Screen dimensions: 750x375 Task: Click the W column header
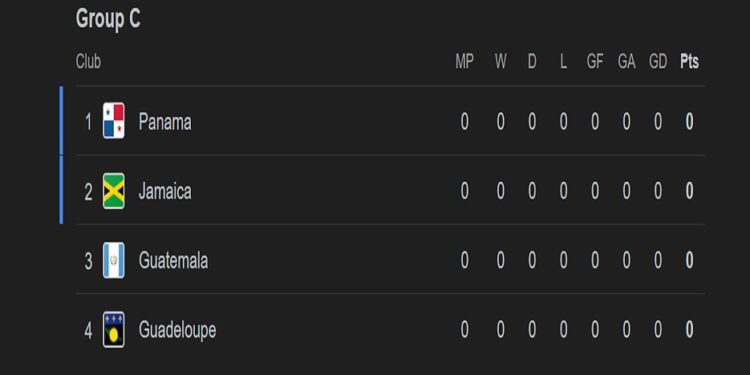pos(500,62)
